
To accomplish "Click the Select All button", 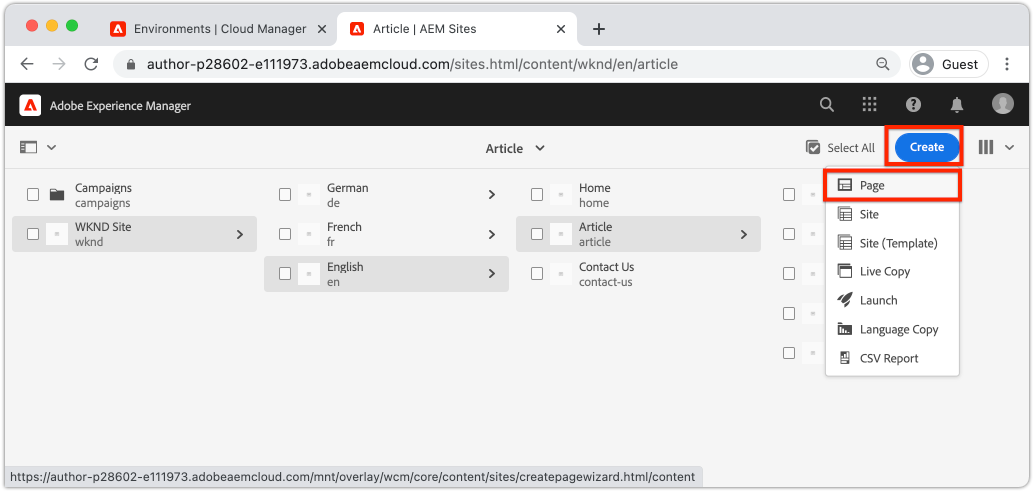I will point(841,148).
